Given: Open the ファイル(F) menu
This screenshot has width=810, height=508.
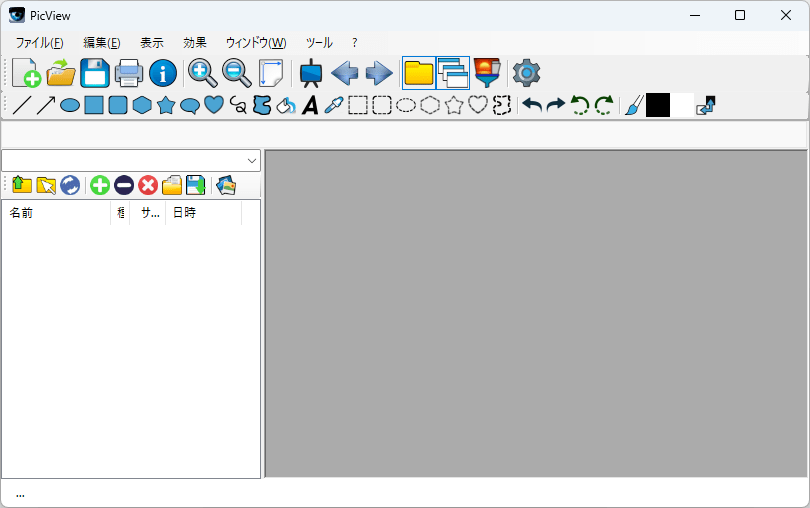Looking at the screenshot, I should [x=39, y=43].
